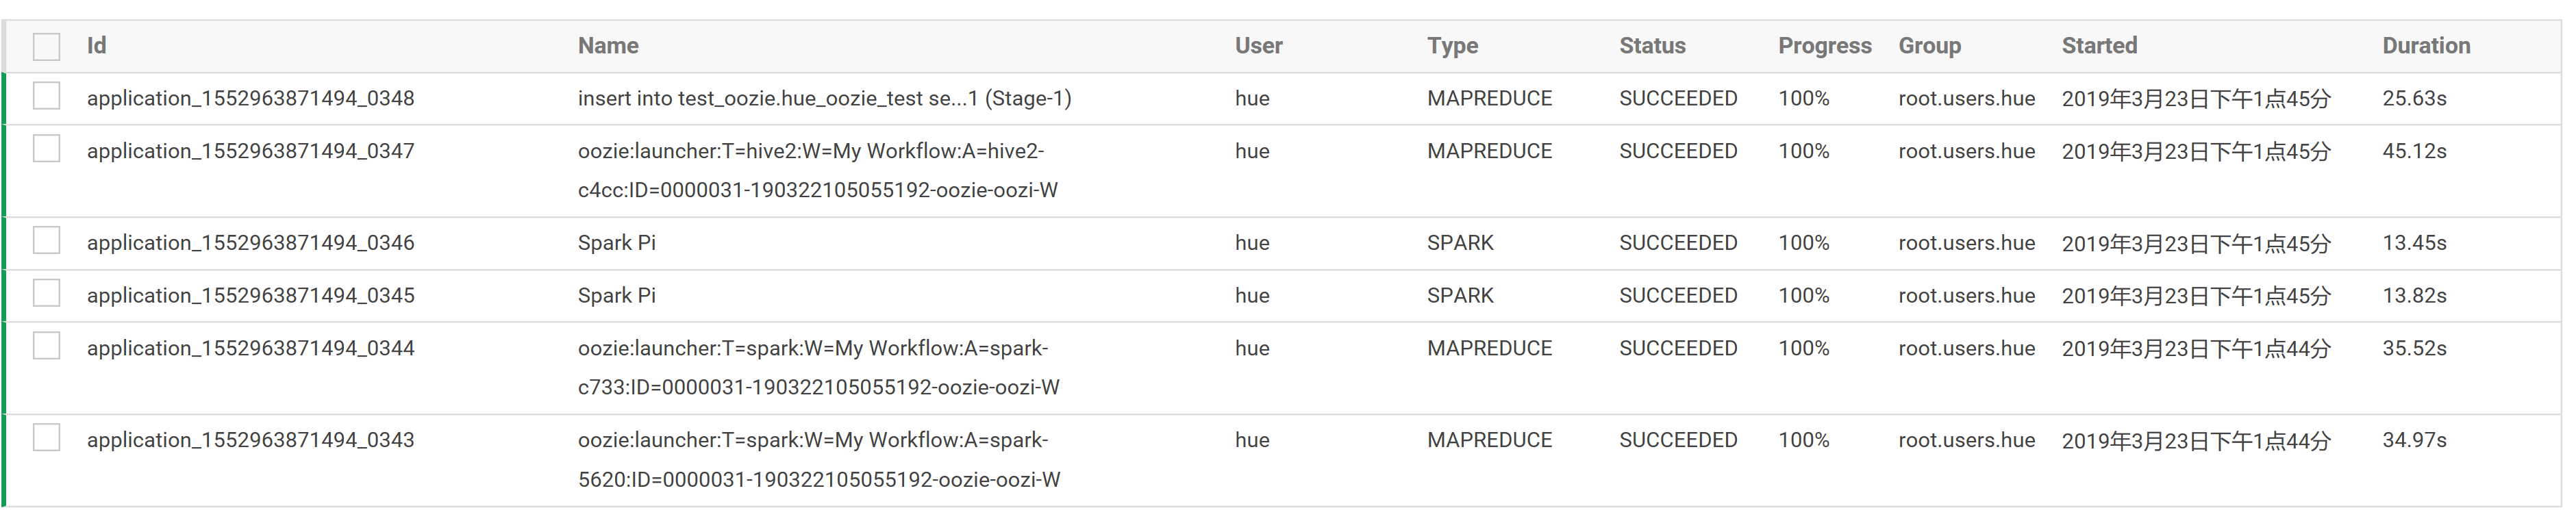This screenshot has width=2576, height=519.
Task: Select checkbox for application_1552963871494_0347 row
Action: point(46,150)
